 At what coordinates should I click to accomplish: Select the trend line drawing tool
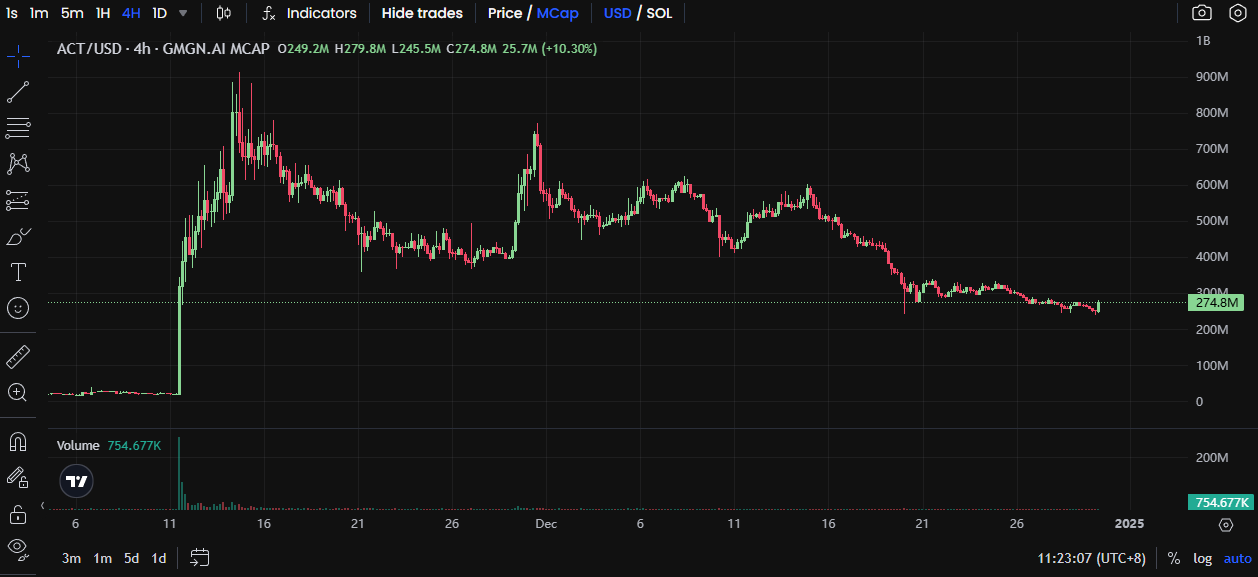(x=18, y=92)
